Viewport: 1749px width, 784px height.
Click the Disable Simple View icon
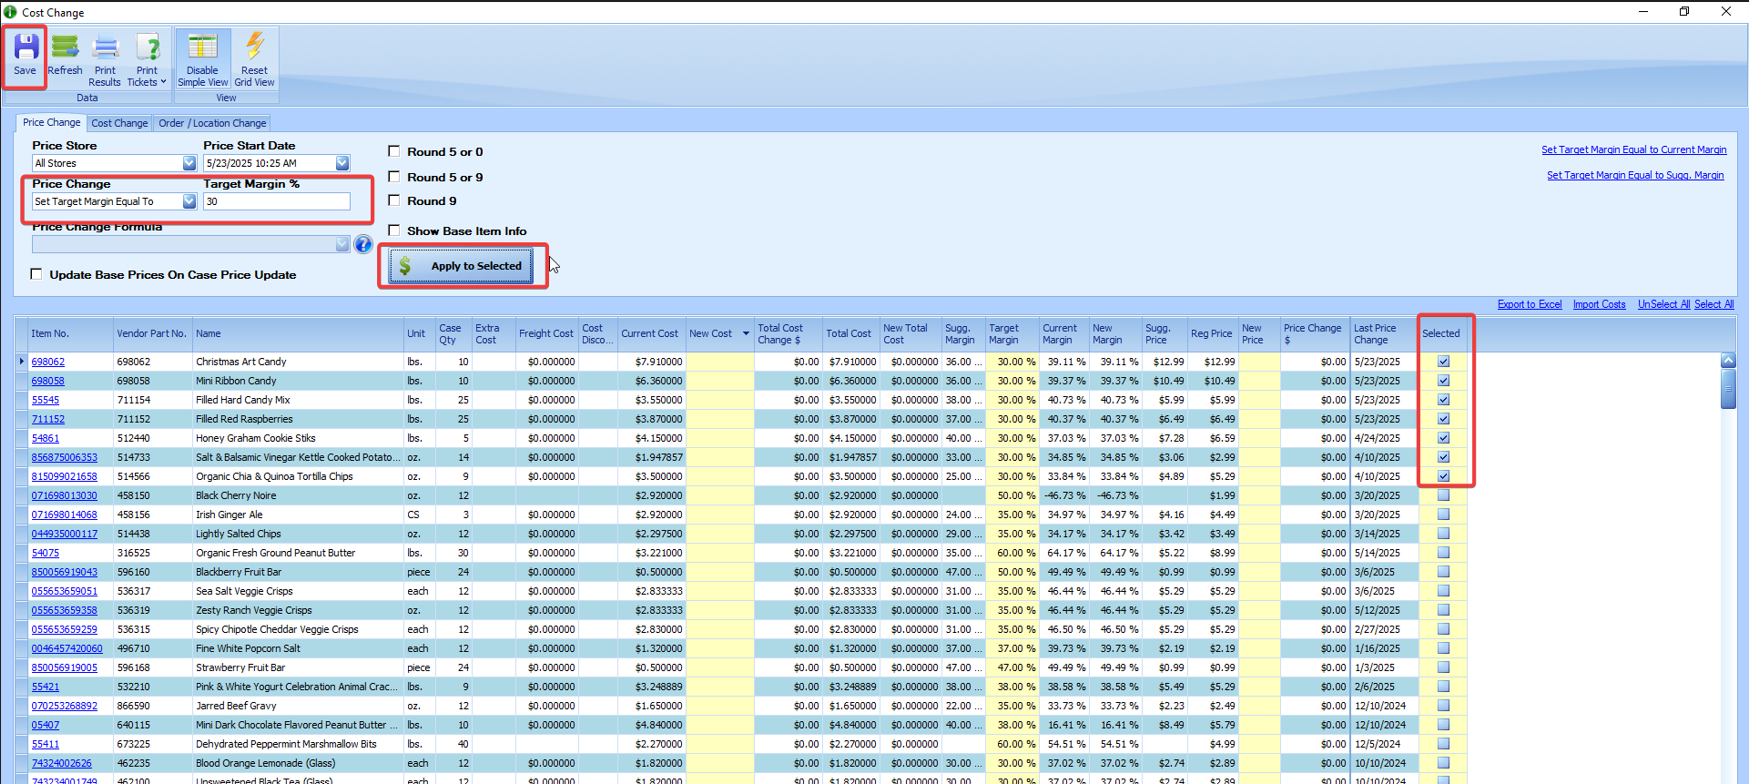(202, 58)
